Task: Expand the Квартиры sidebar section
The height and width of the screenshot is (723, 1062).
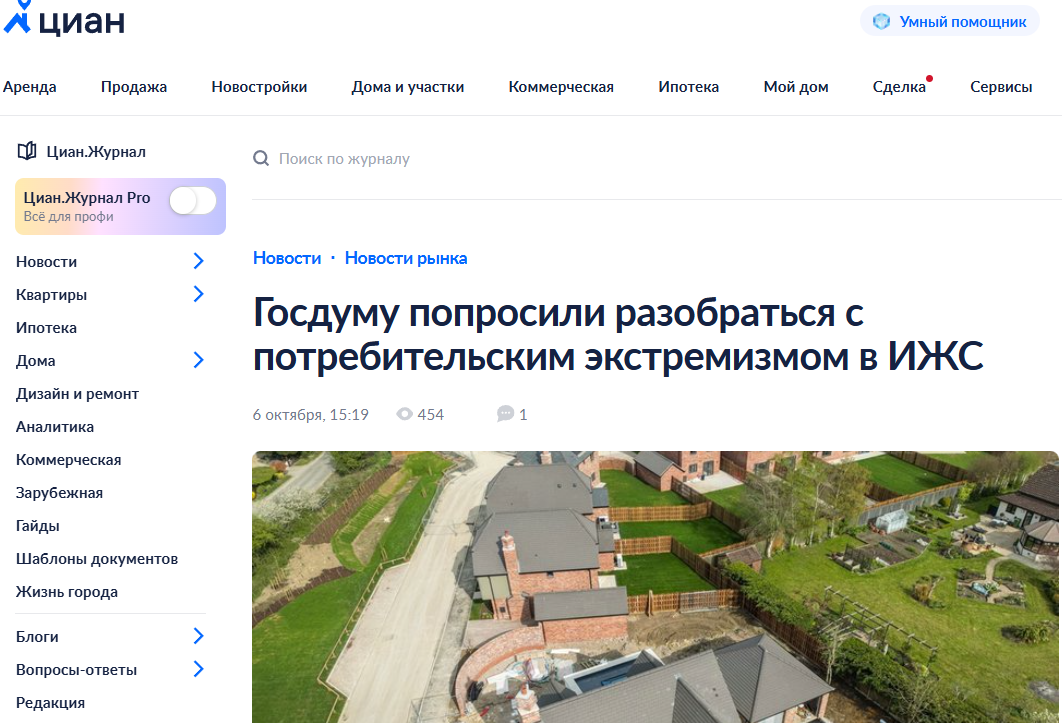Action: (197, 294)
